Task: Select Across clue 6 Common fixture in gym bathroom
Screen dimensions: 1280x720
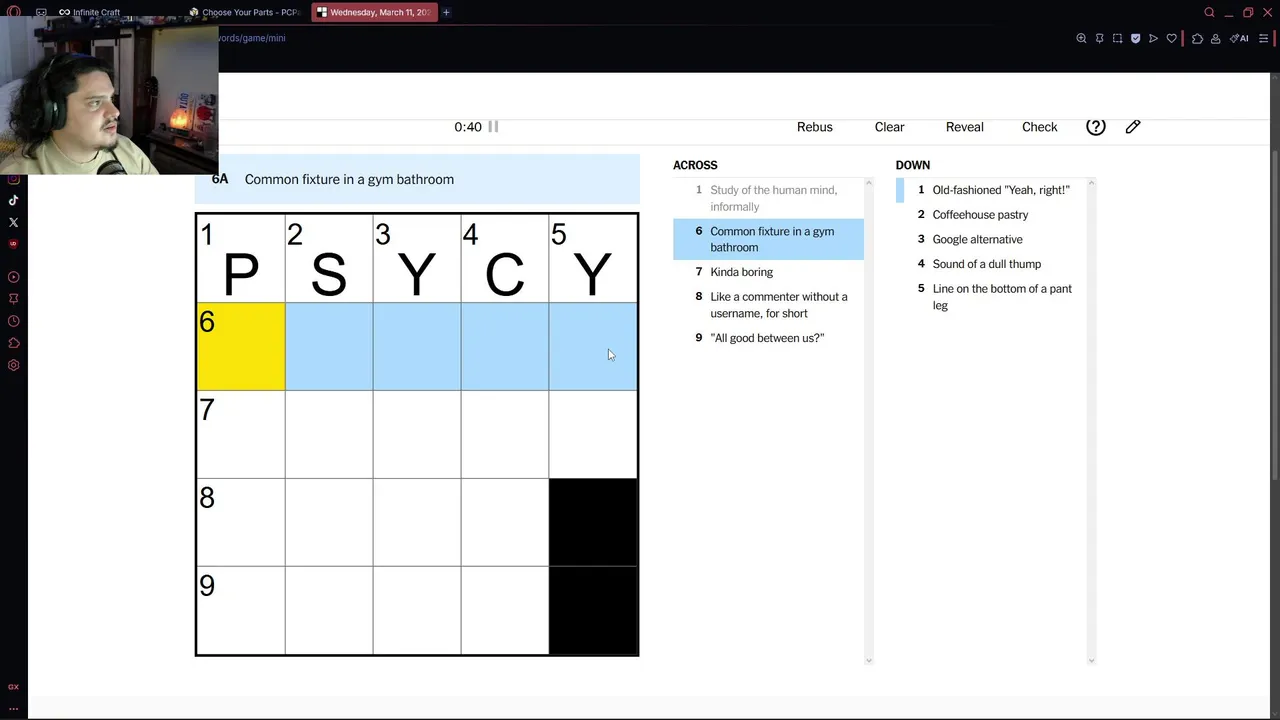Action: 768,239
